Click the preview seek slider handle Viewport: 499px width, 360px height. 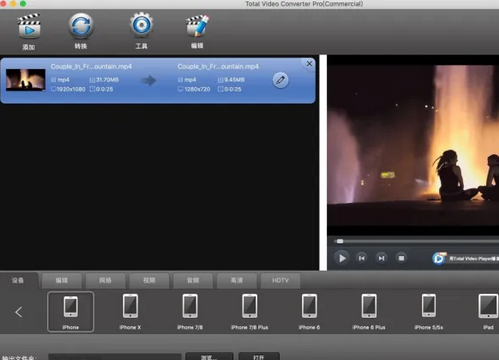coord(340,241)
